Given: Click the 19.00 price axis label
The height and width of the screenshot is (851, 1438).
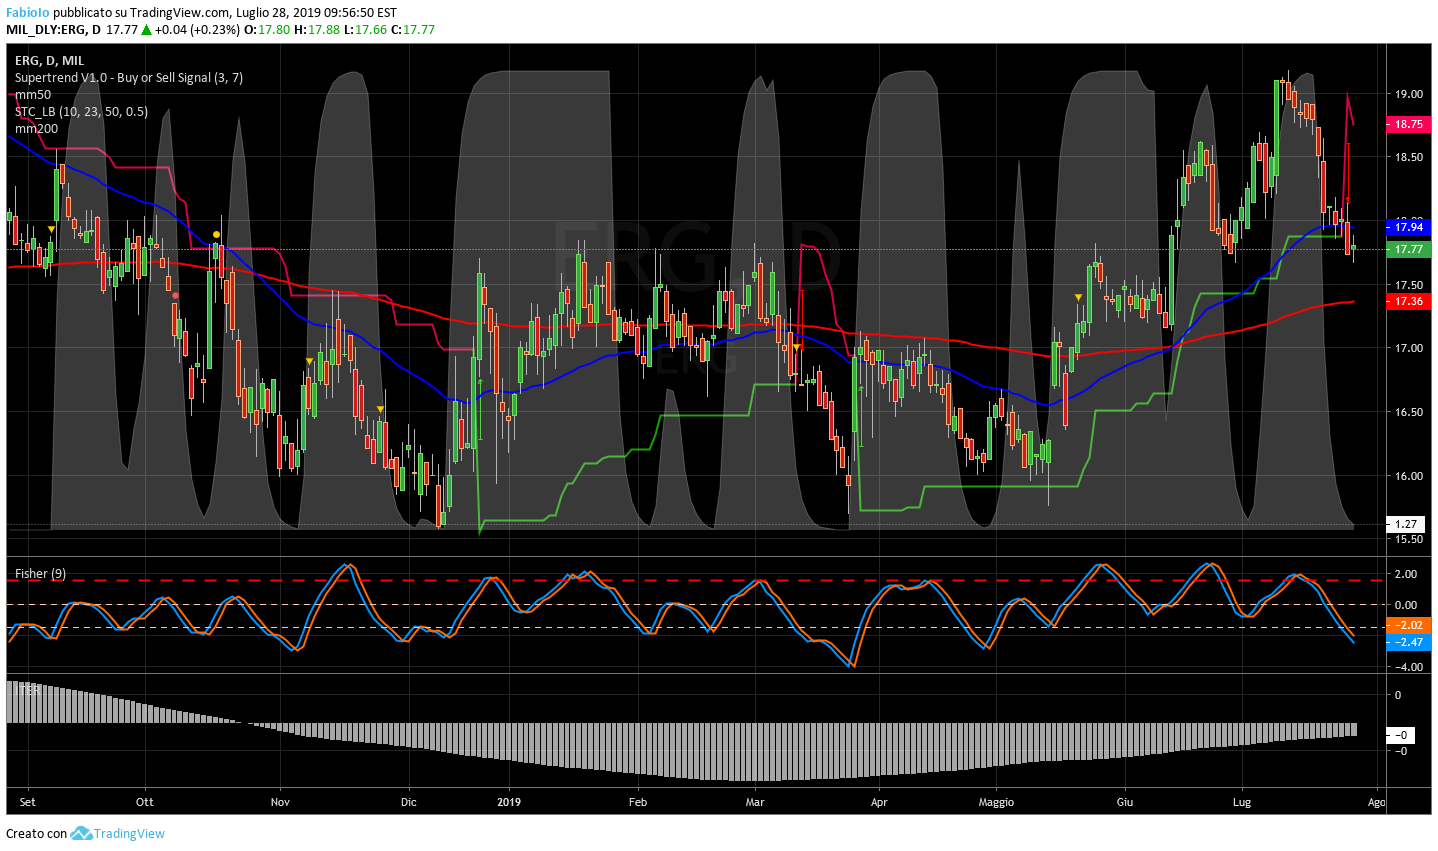Looking at the screenshot, I should pos(1408,94).
